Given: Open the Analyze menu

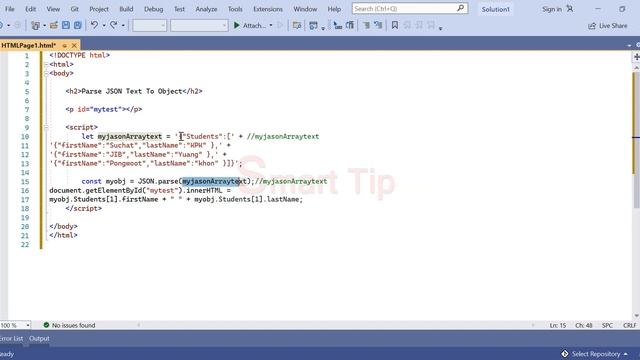Looking at the screenshot, I should tap(206, 9).
